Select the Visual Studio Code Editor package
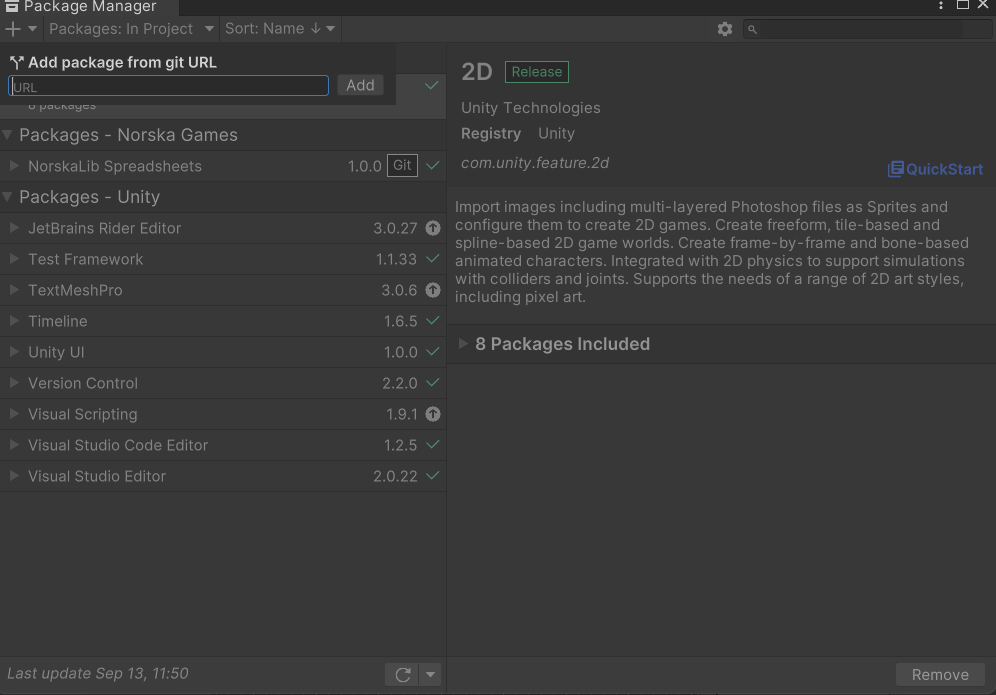 223,445
